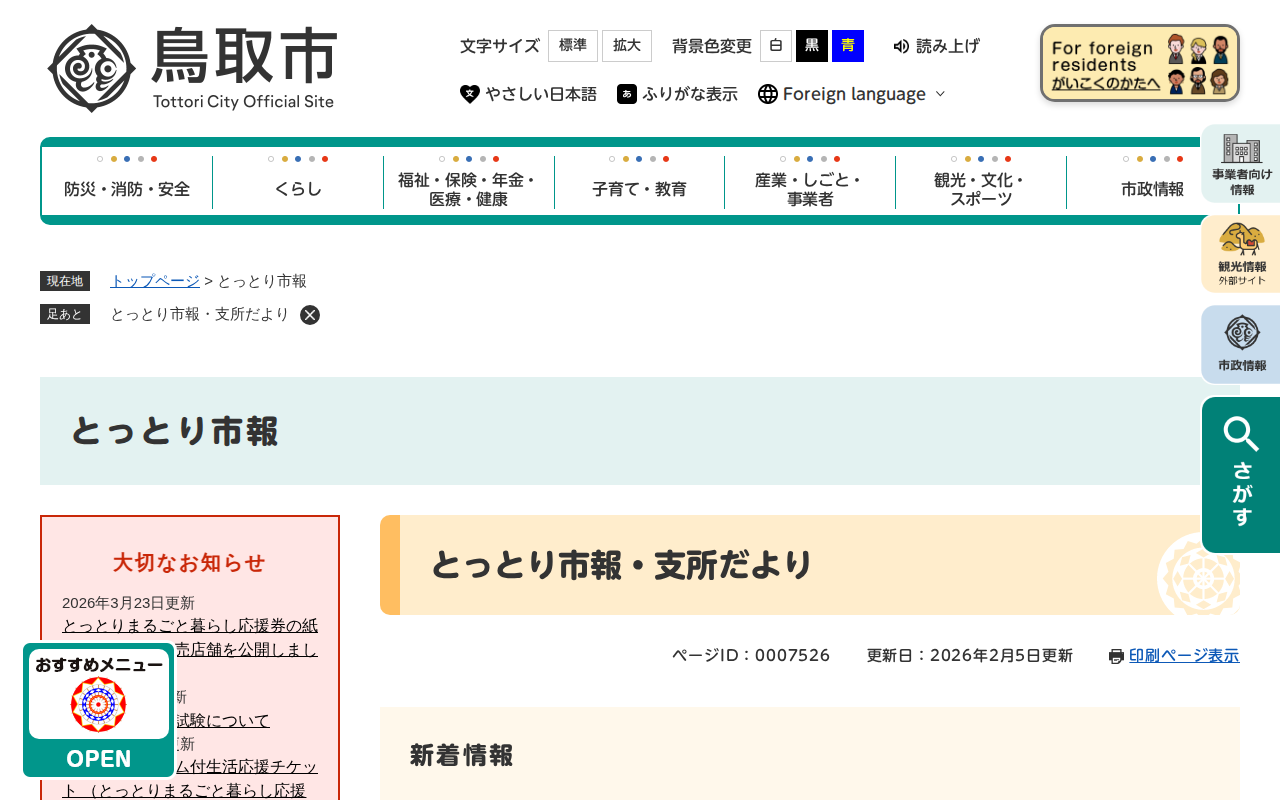Image resolution: width=1280 pixels, height=800 pixels.
Task: Open the search panel with magnifier icon
Action: 1241,475
